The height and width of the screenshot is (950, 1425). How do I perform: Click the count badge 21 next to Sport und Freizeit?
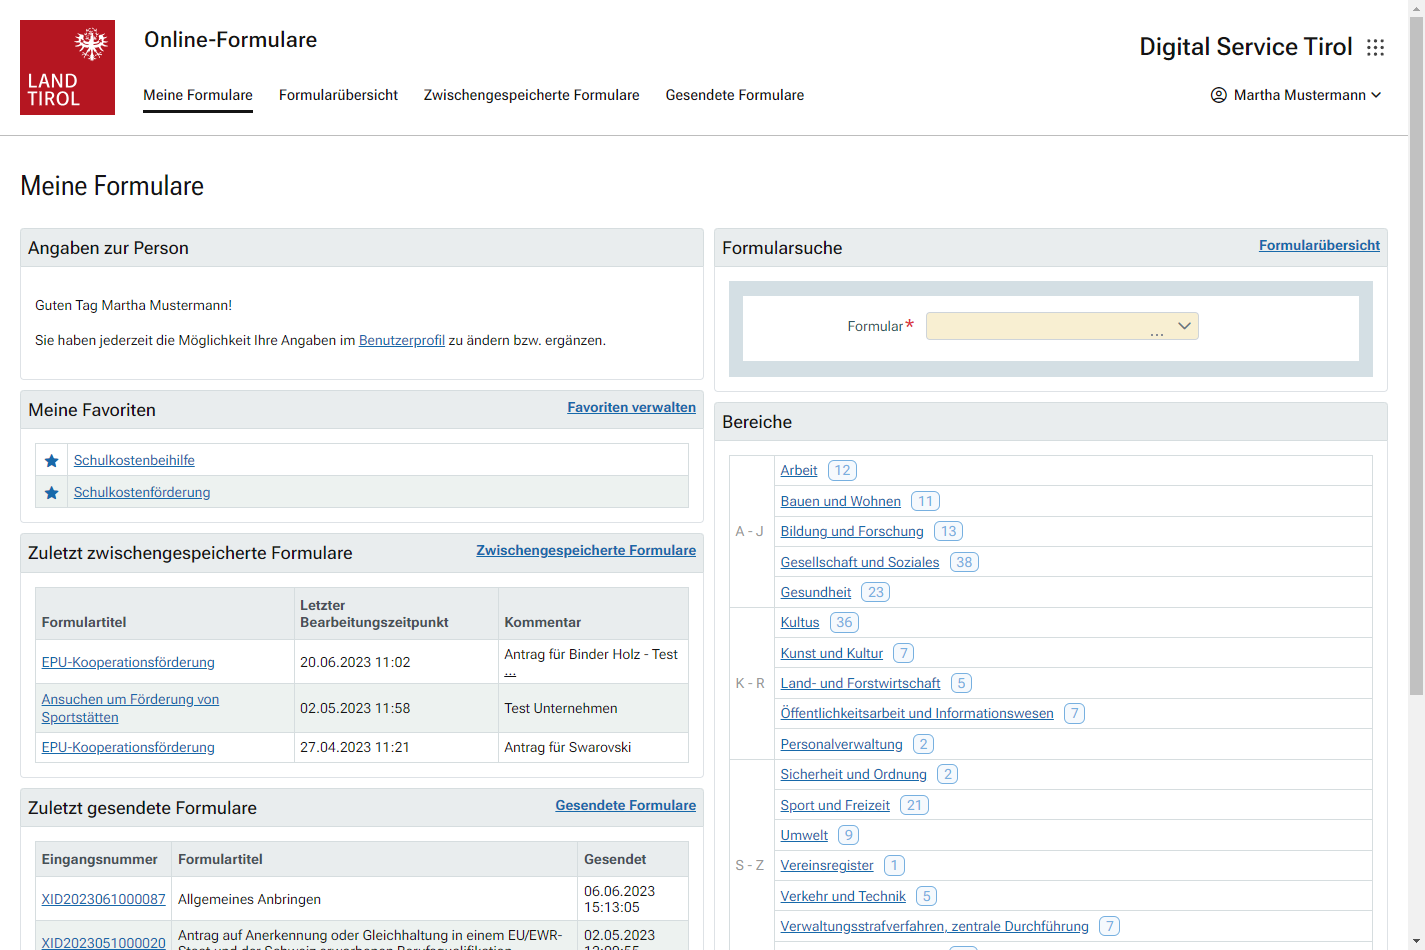coord(914,805)
